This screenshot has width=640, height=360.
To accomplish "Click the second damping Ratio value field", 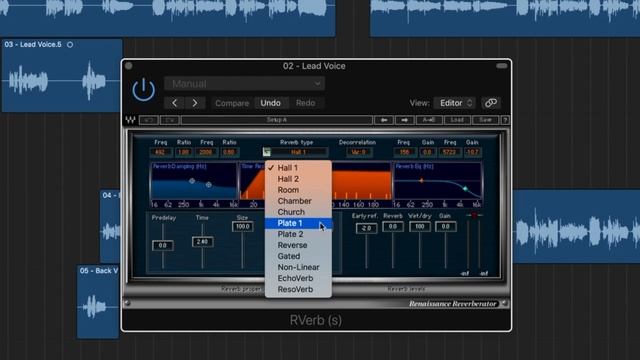I will pyautogui.click(x=229, y=152).
